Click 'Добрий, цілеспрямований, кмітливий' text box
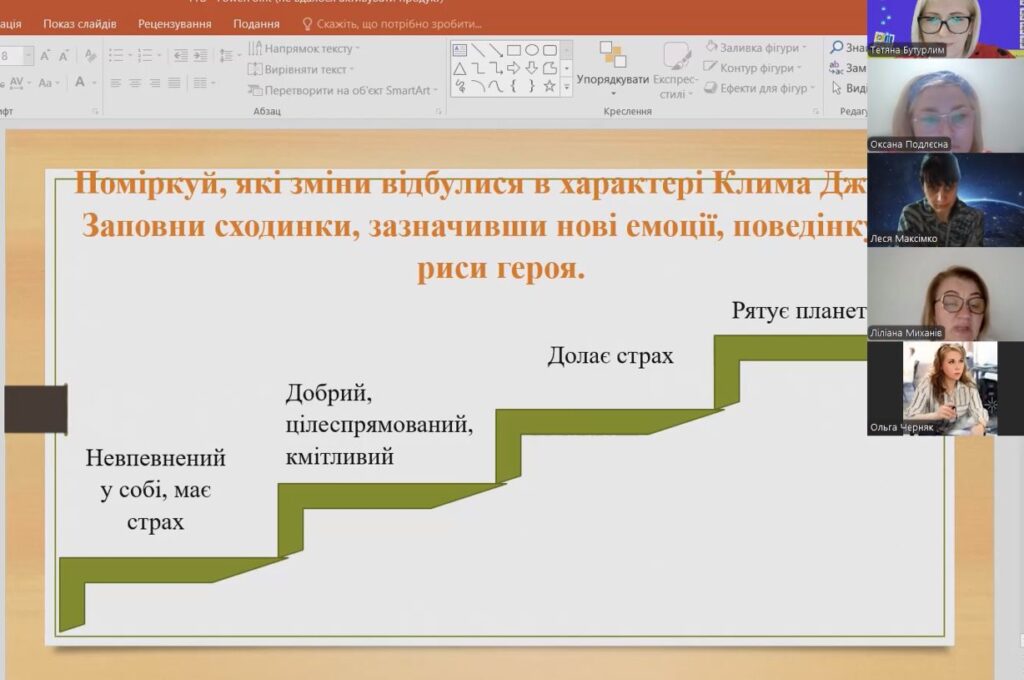 [x=379, y=425]
